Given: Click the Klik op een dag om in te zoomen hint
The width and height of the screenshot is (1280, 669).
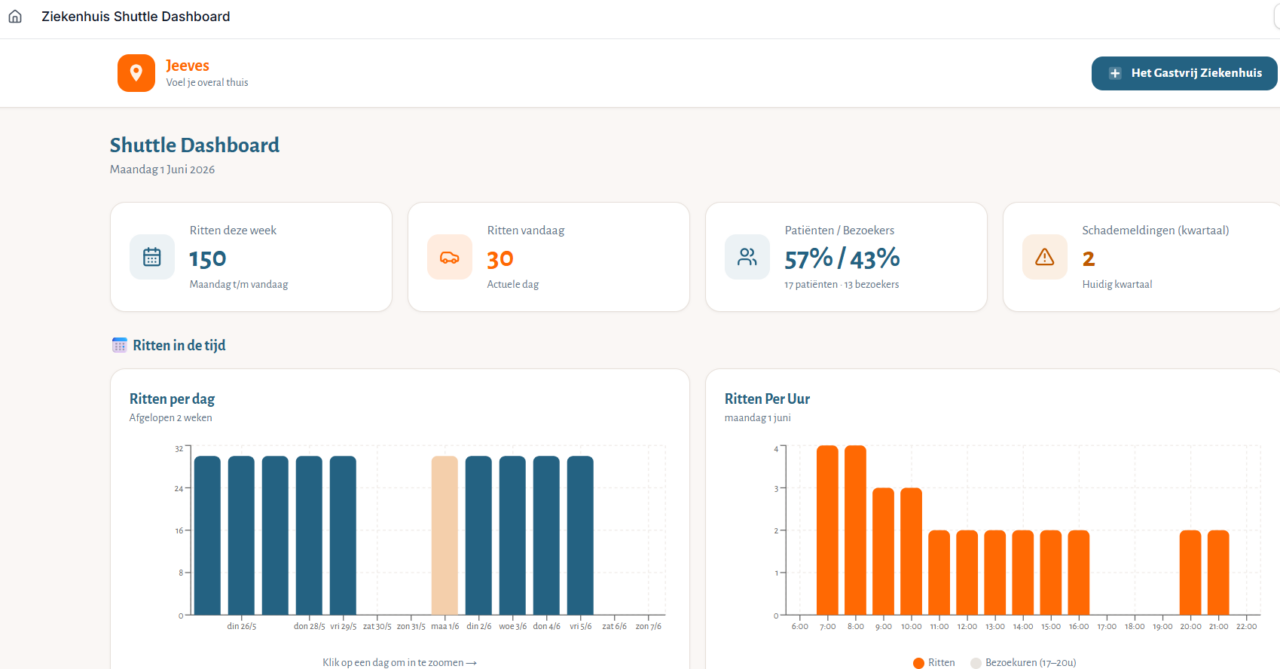Looking at the screenshot, I should click(400, 662).
